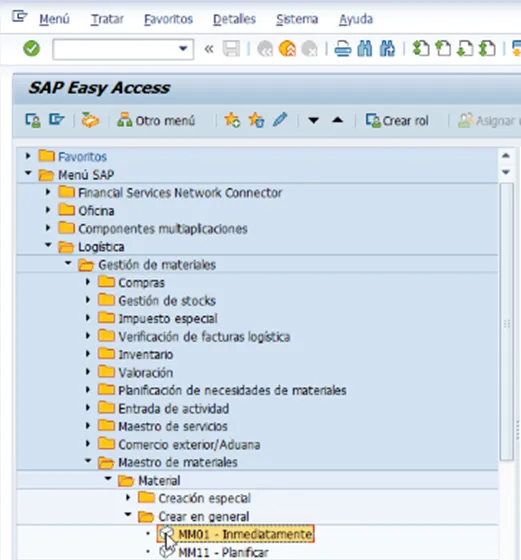This screenshot has height=560, width=521.
Task: Select MM01 - Inmediatamente transaction
Action: click(236, 534)
